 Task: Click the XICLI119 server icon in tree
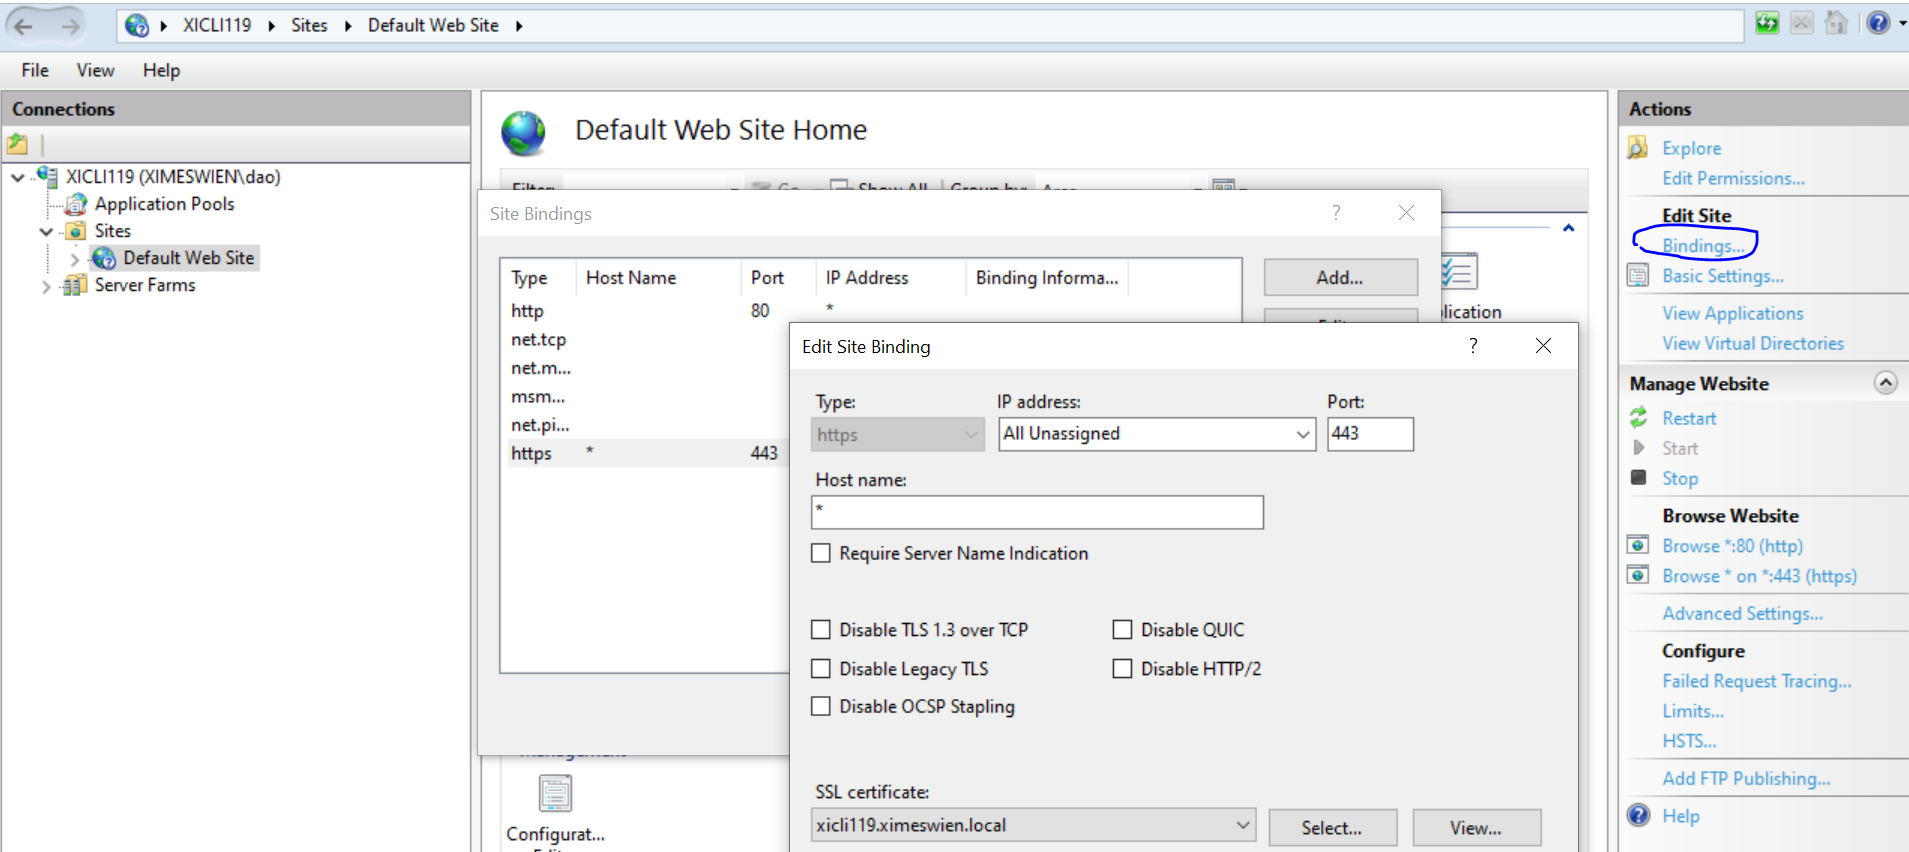pyautogui.click(x=46, y=176)
